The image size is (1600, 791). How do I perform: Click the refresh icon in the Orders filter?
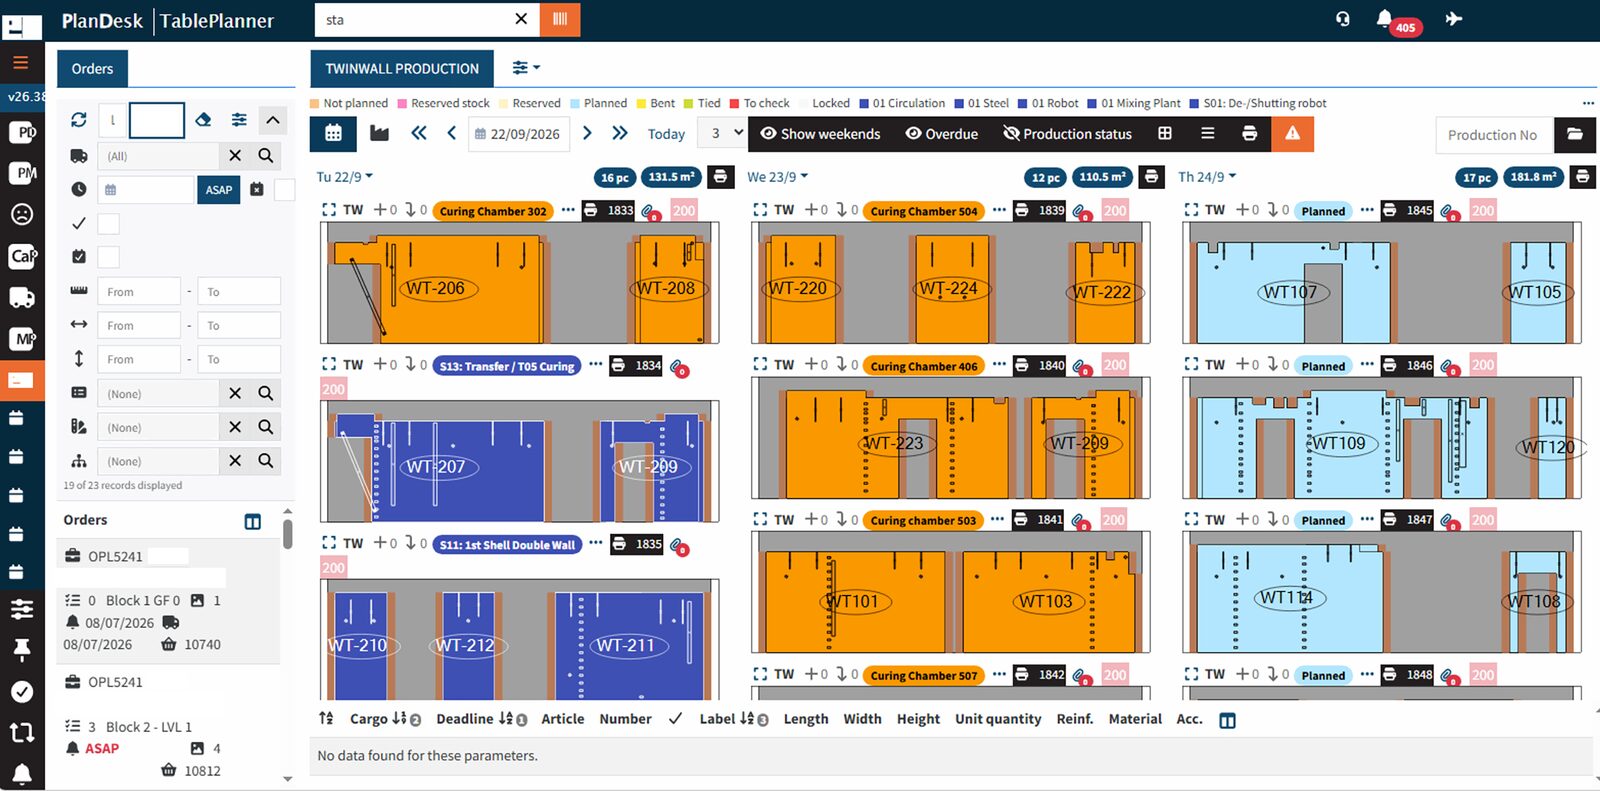(79, 120)
